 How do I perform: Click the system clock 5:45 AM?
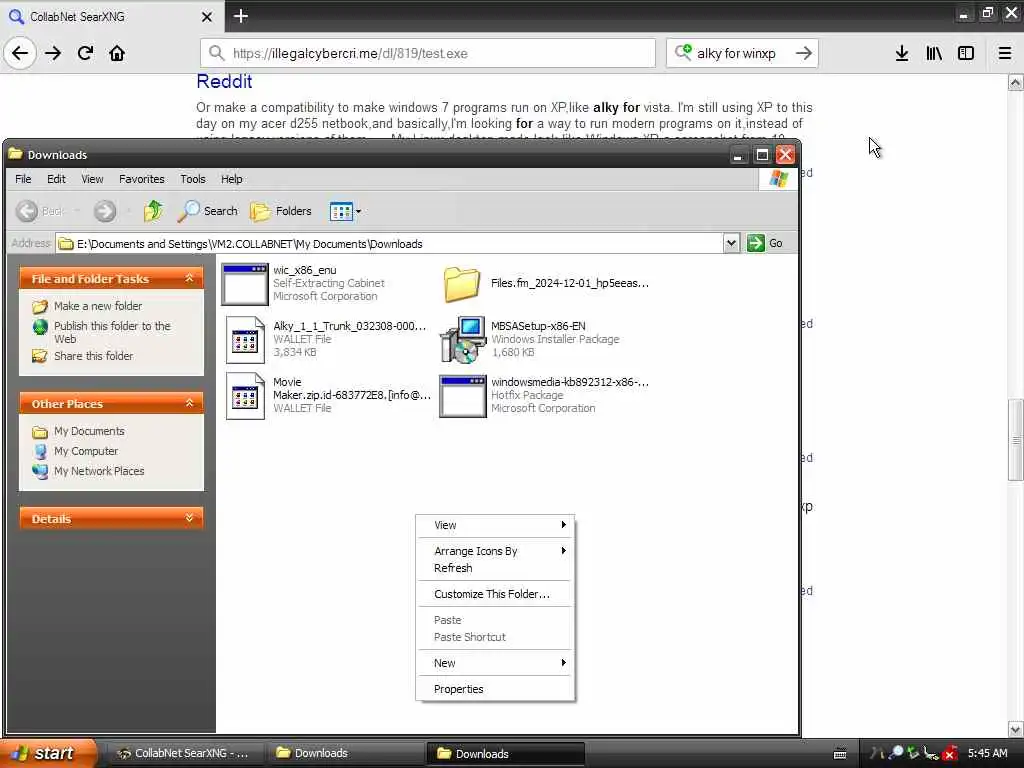click(x=987, y=753)
